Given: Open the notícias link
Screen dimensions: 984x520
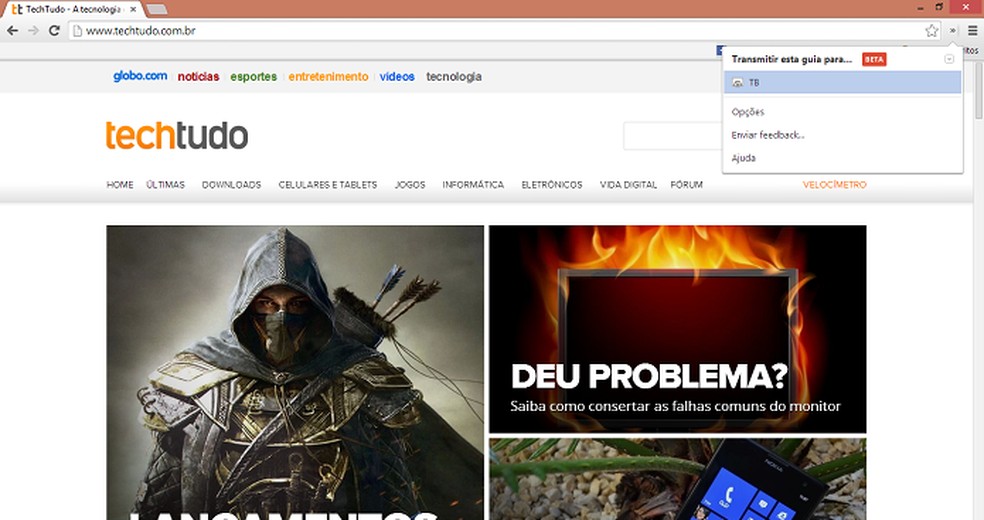Looking at the screenshot, I should point(198,77).
